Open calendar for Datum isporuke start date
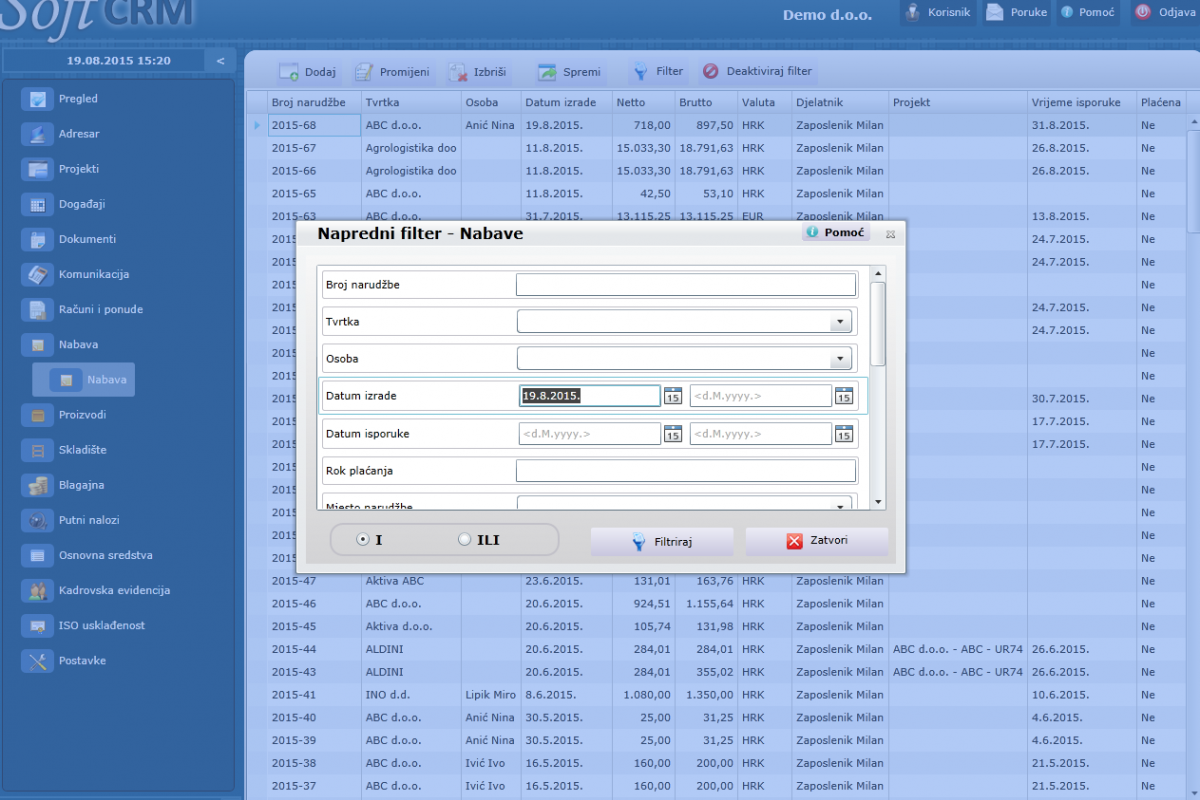The width and height of the screenshot is (1200, 800). click(x=673, y=434)
